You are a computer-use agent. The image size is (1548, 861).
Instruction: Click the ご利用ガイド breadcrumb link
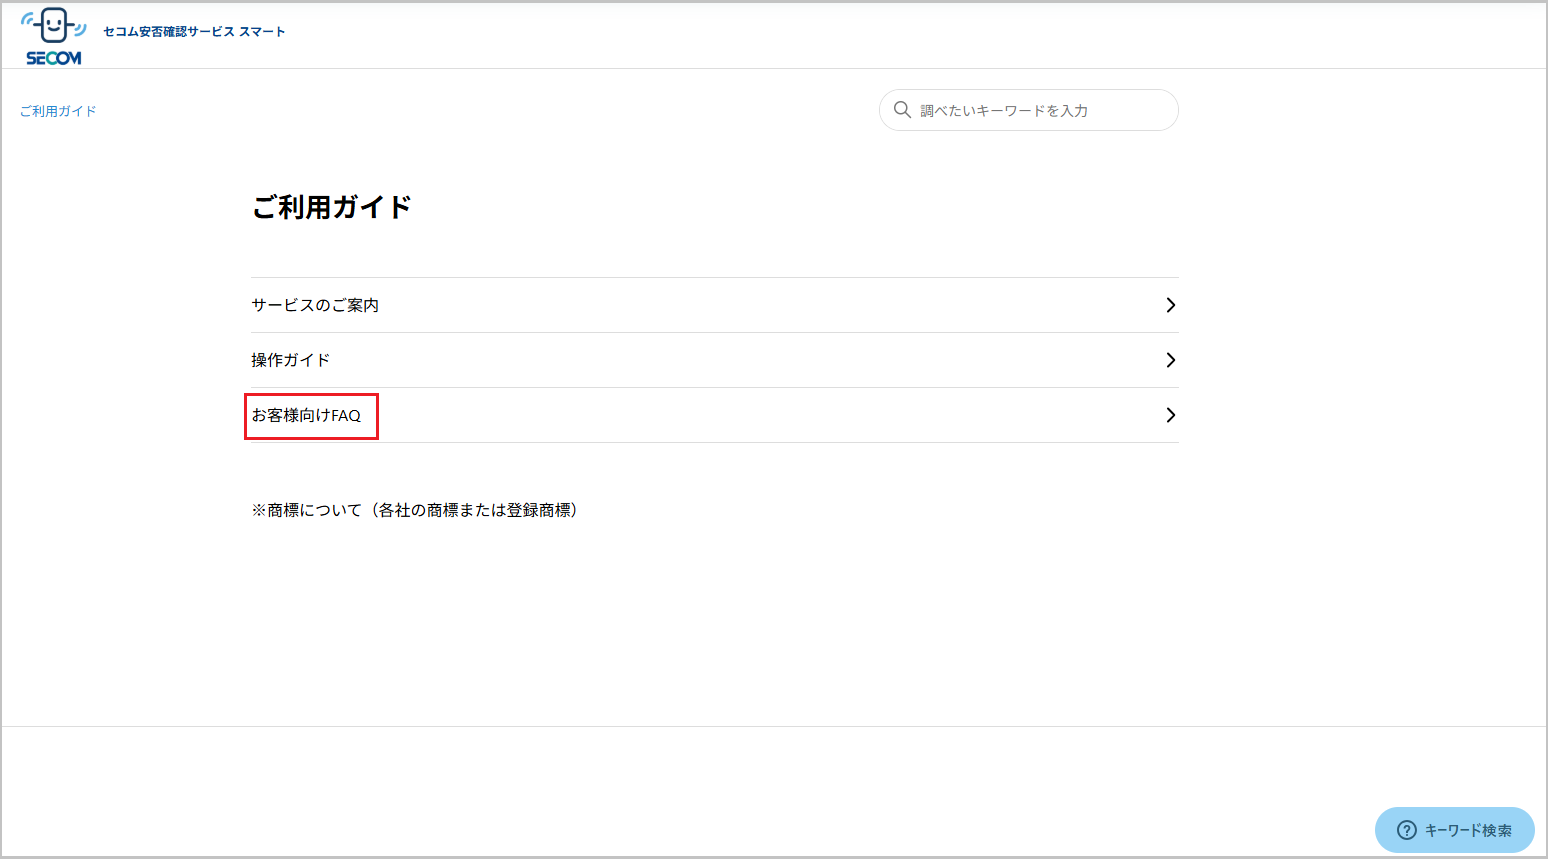pyautogui.click(x=58, y=111)
